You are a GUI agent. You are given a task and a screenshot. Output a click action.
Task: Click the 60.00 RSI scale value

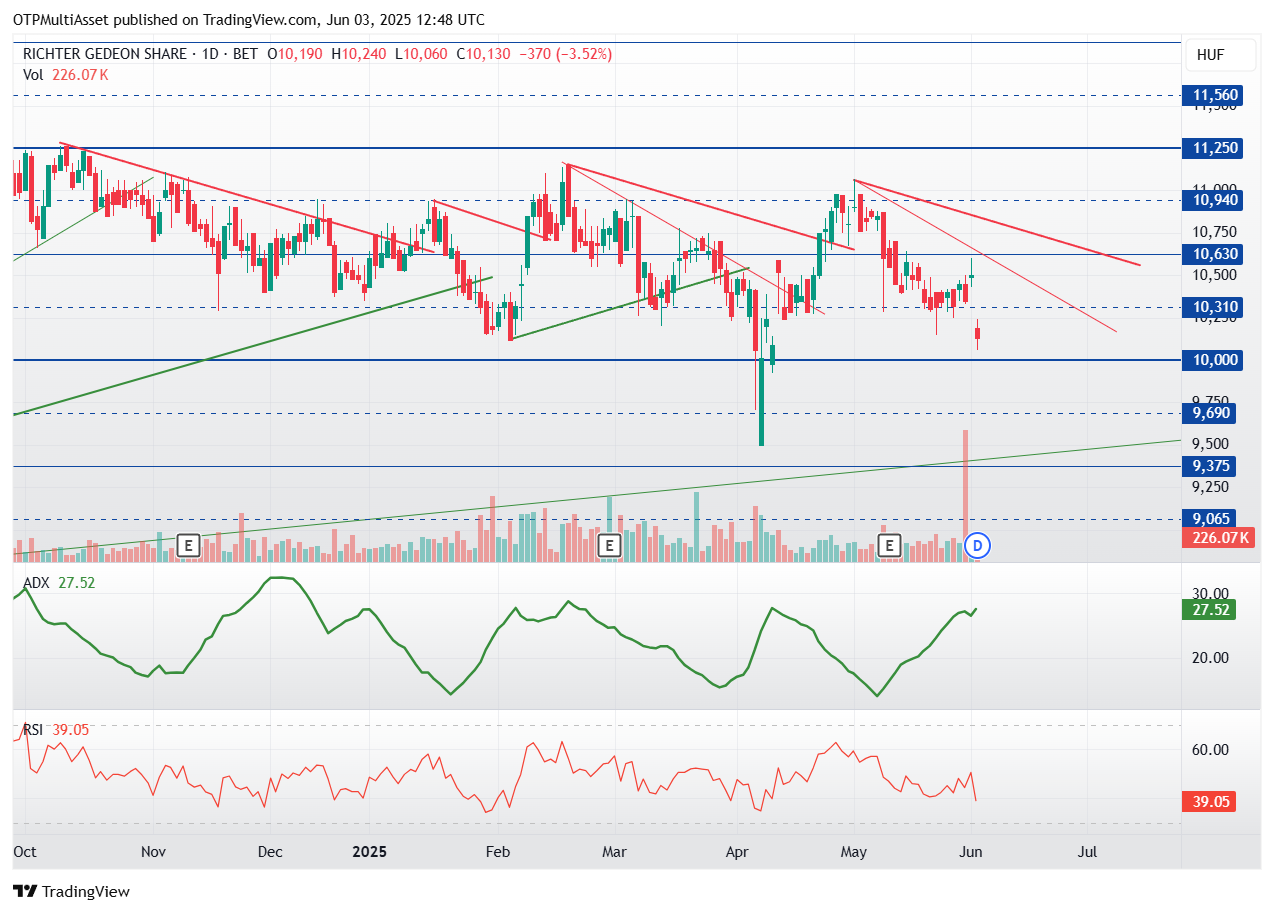coord(1211,750)
